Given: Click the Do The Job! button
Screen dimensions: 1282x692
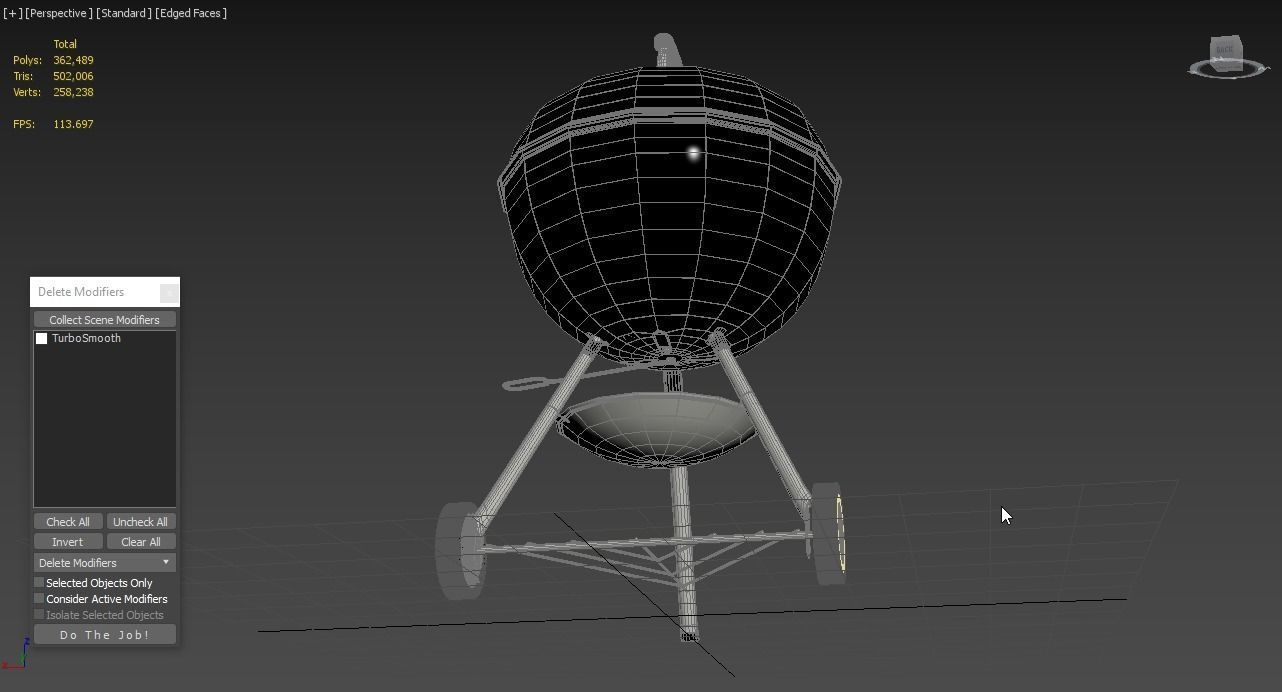Looking at the screenshot, I should tap(105, 635).
